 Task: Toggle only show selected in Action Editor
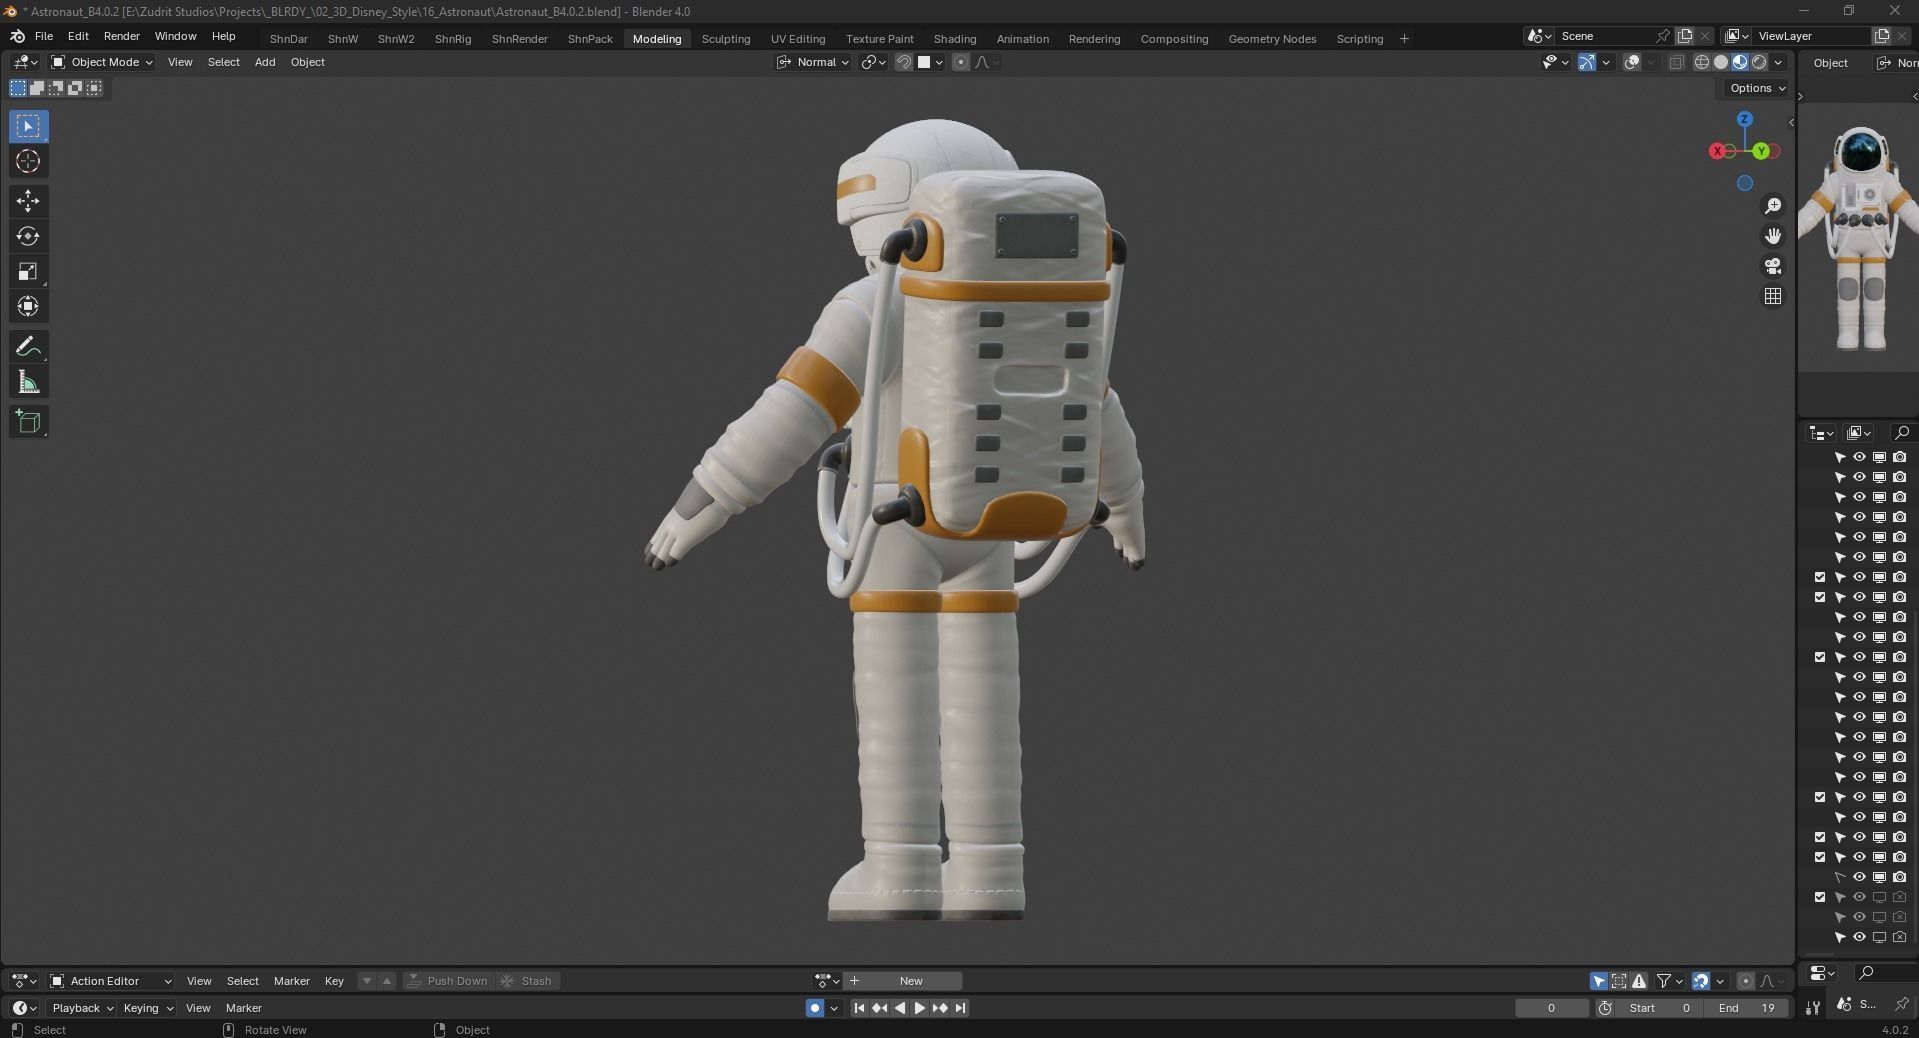click(1599, 981)
